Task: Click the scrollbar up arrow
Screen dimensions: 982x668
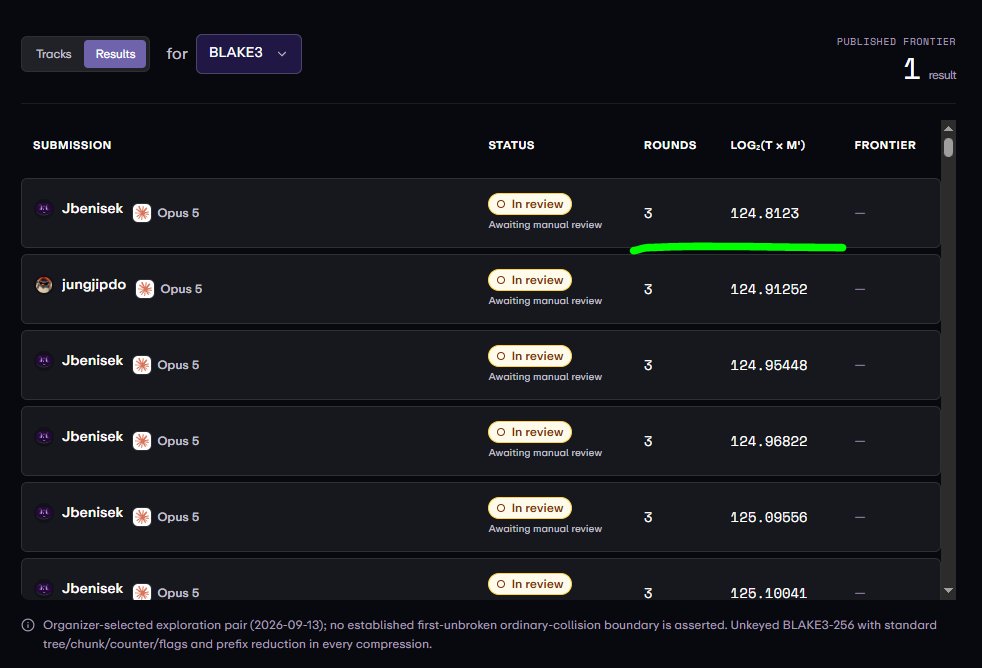Action: point(948,128)
